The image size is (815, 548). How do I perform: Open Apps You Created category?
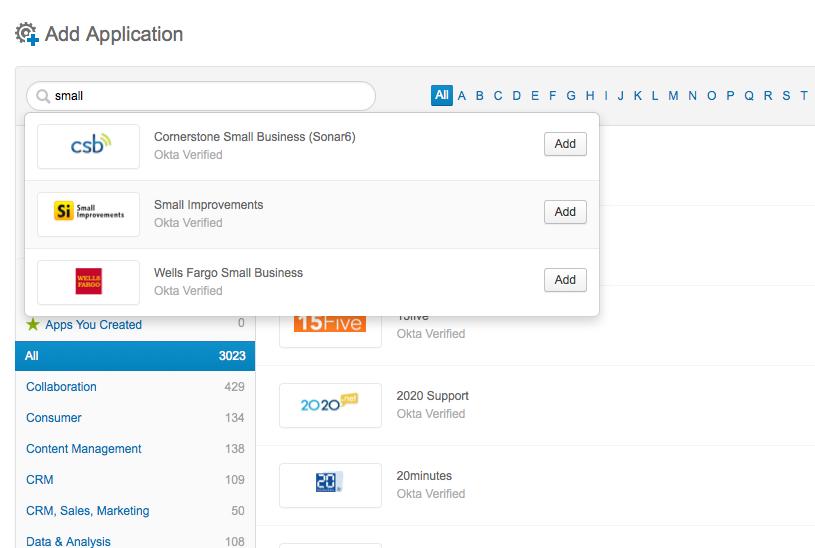[x=93, y=325]
